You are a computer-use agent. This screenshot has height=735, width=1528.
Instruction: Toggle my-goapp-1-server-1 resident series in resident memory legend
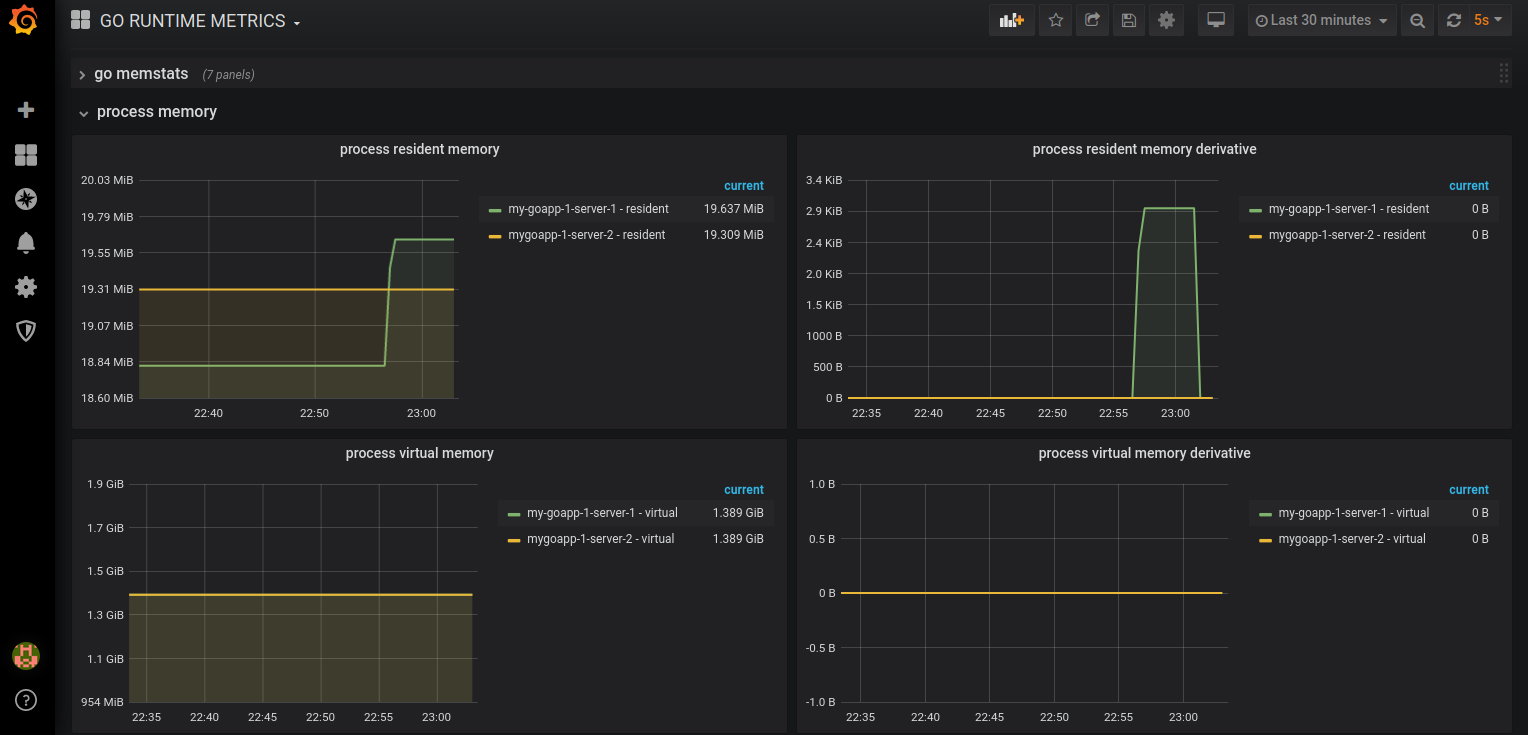coord(588,209)
